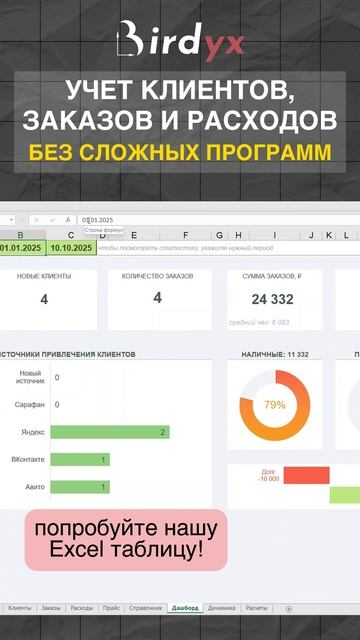Open the Заказы sheet tab
Screen dimensions: 360x640
[51, 608]
